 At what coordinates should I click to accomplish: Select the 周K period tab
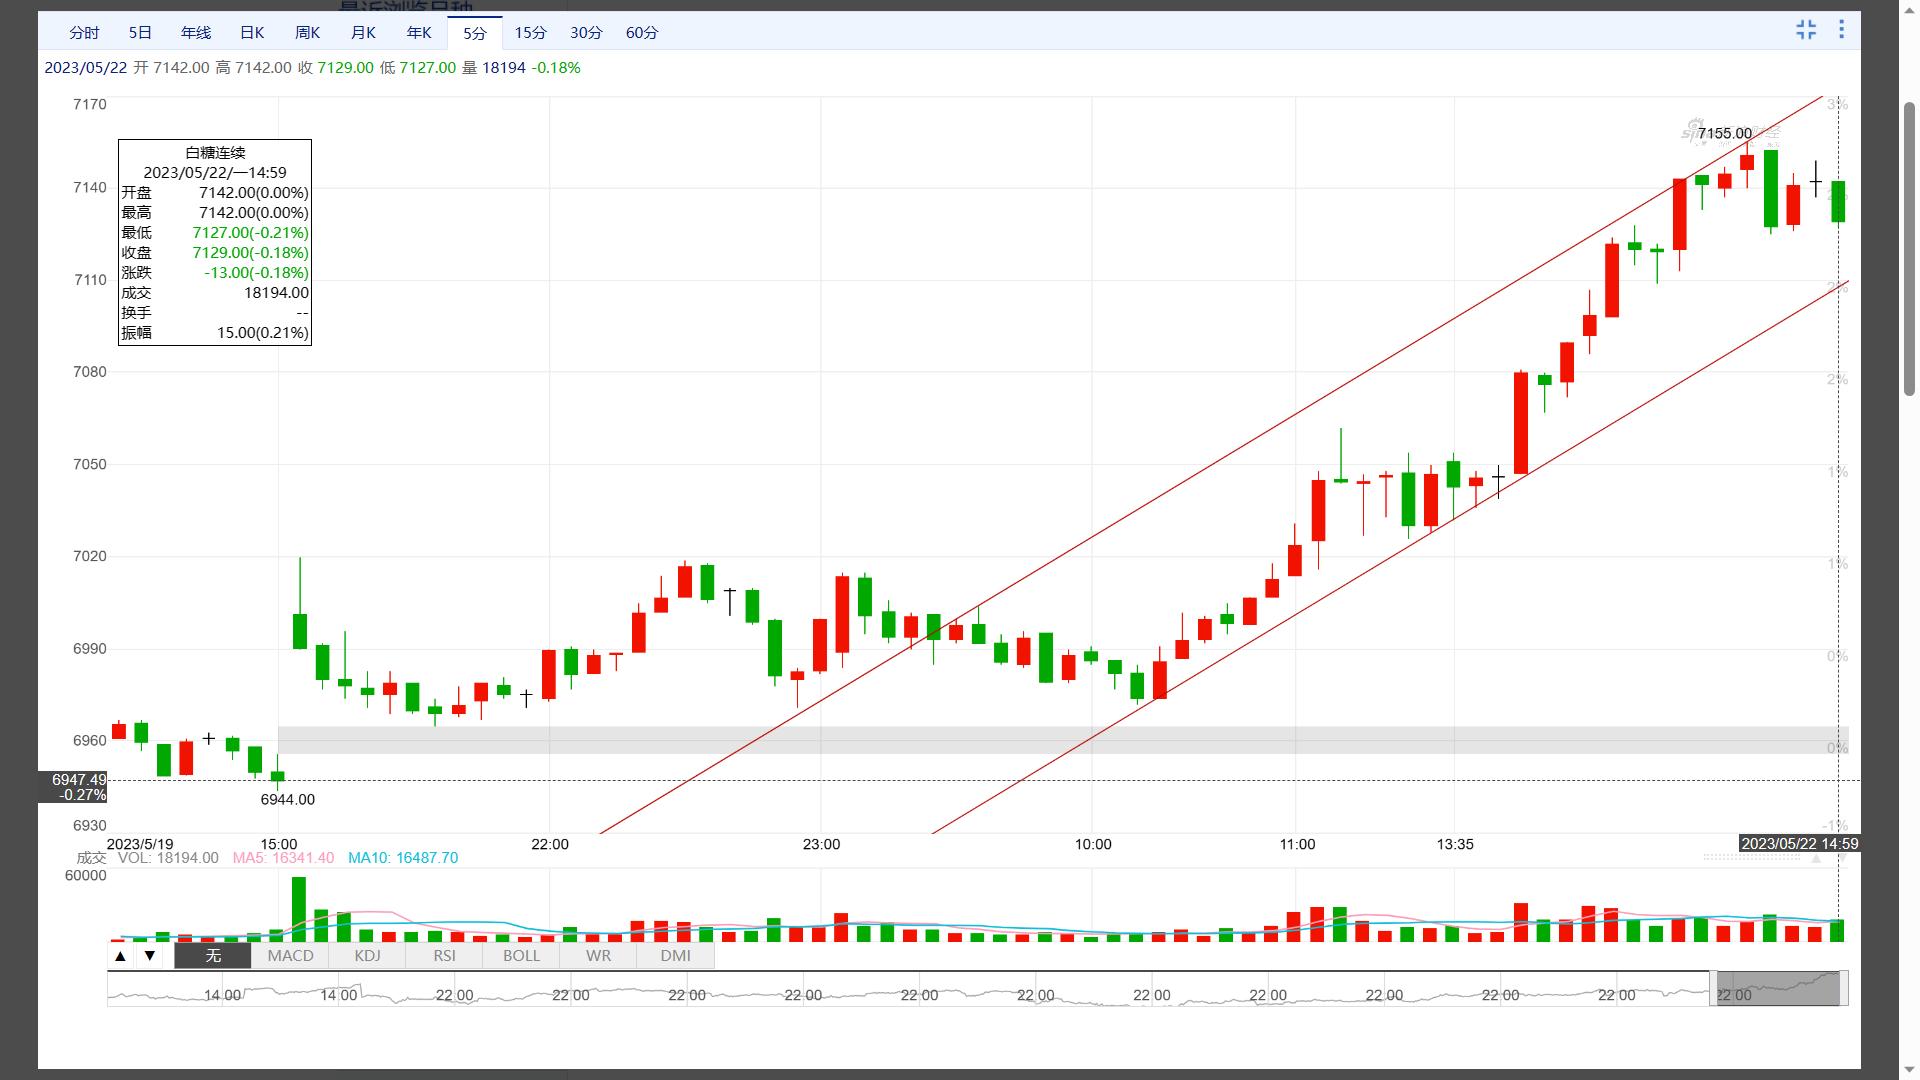point(307,33)
